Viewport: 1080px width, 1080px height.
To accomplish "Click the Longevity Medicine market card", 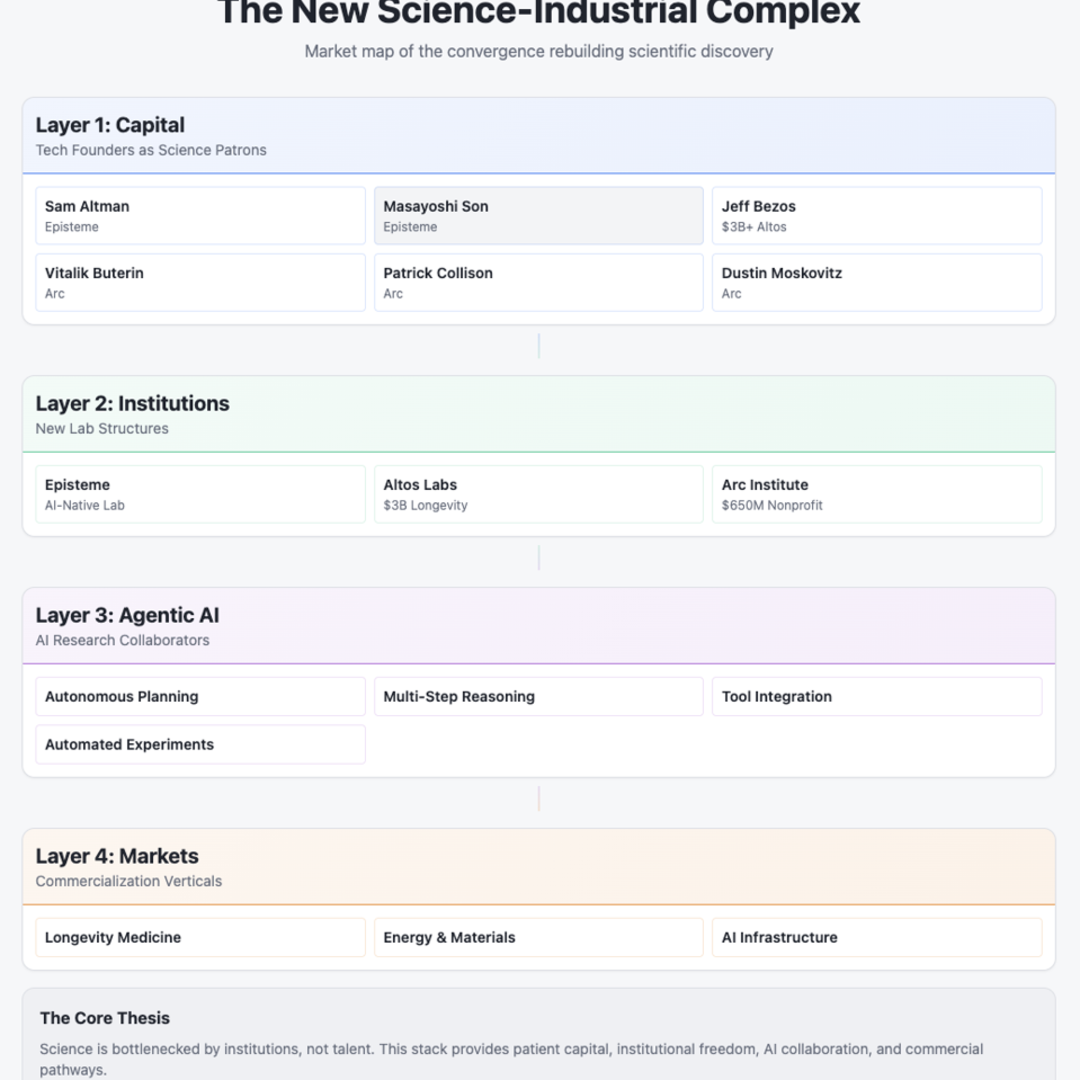I will point(200,937).
